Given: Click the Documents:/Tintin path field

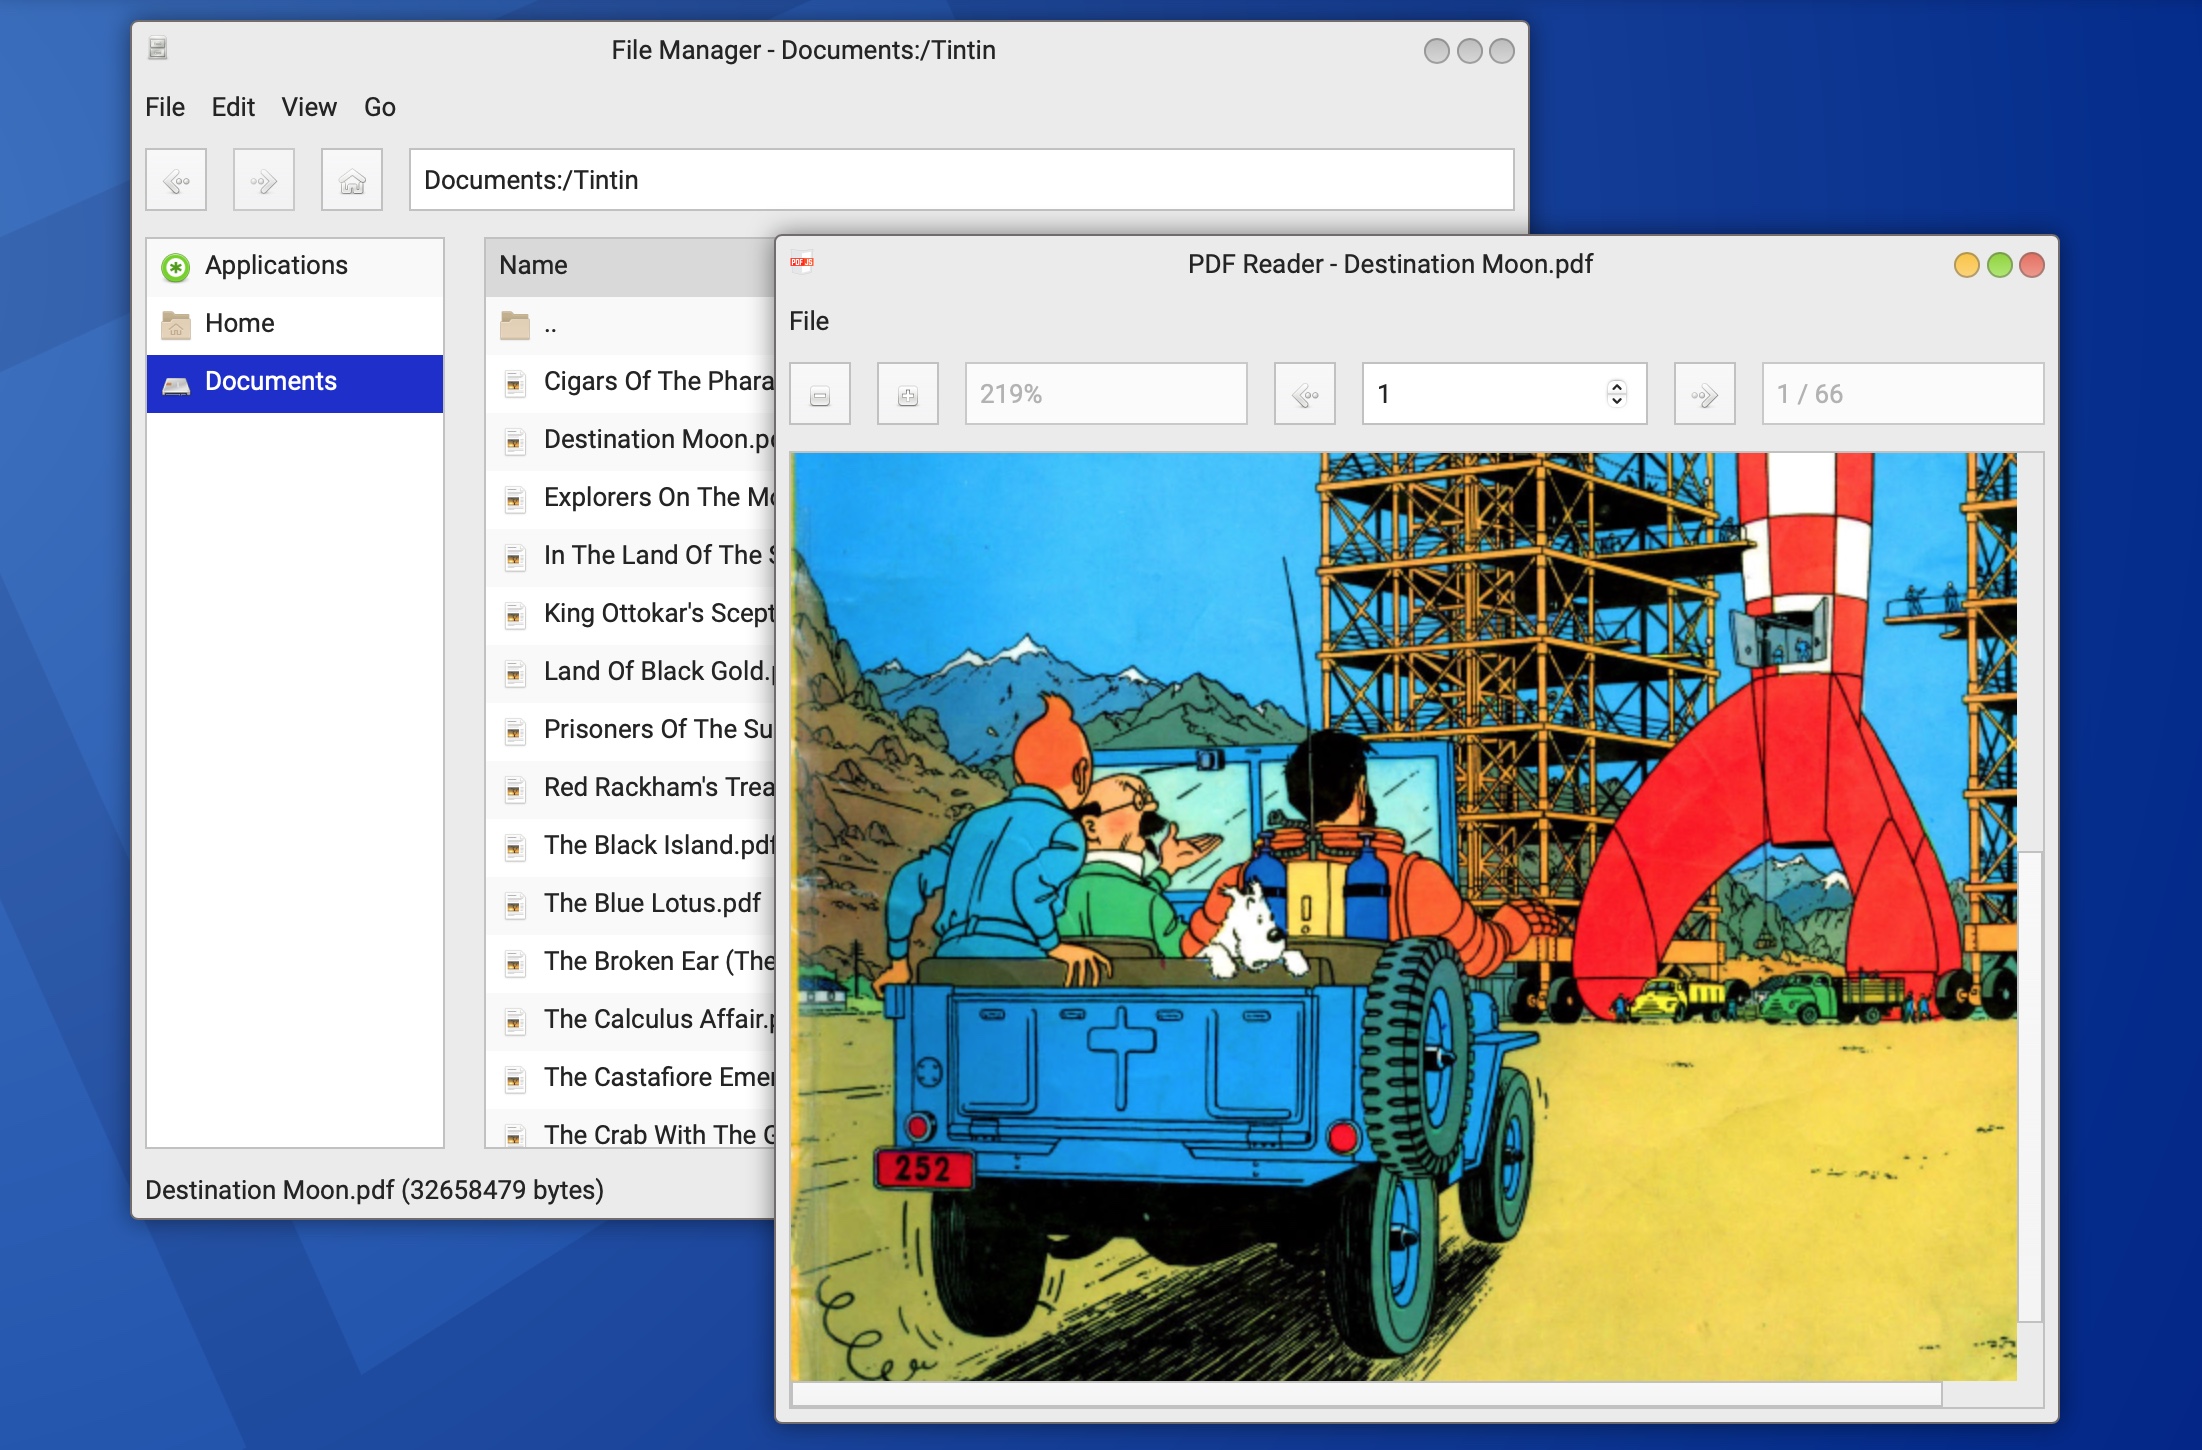Looking at the screenshot, I should coord(960,181).
